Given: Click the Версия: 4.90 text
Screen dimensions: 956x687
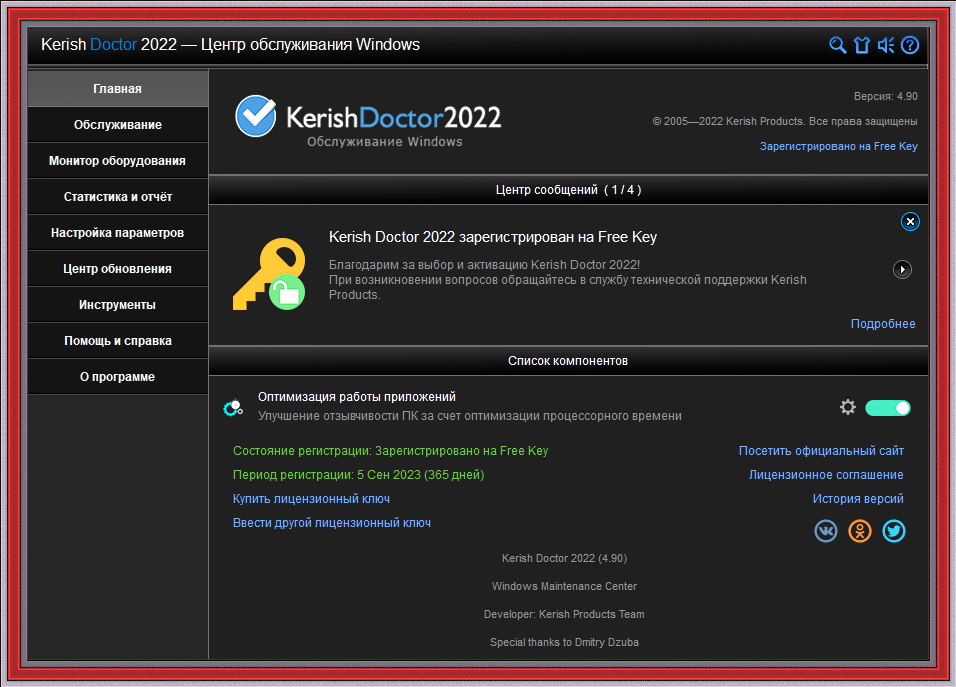Looking at the screenshot, I should point(885,96).
